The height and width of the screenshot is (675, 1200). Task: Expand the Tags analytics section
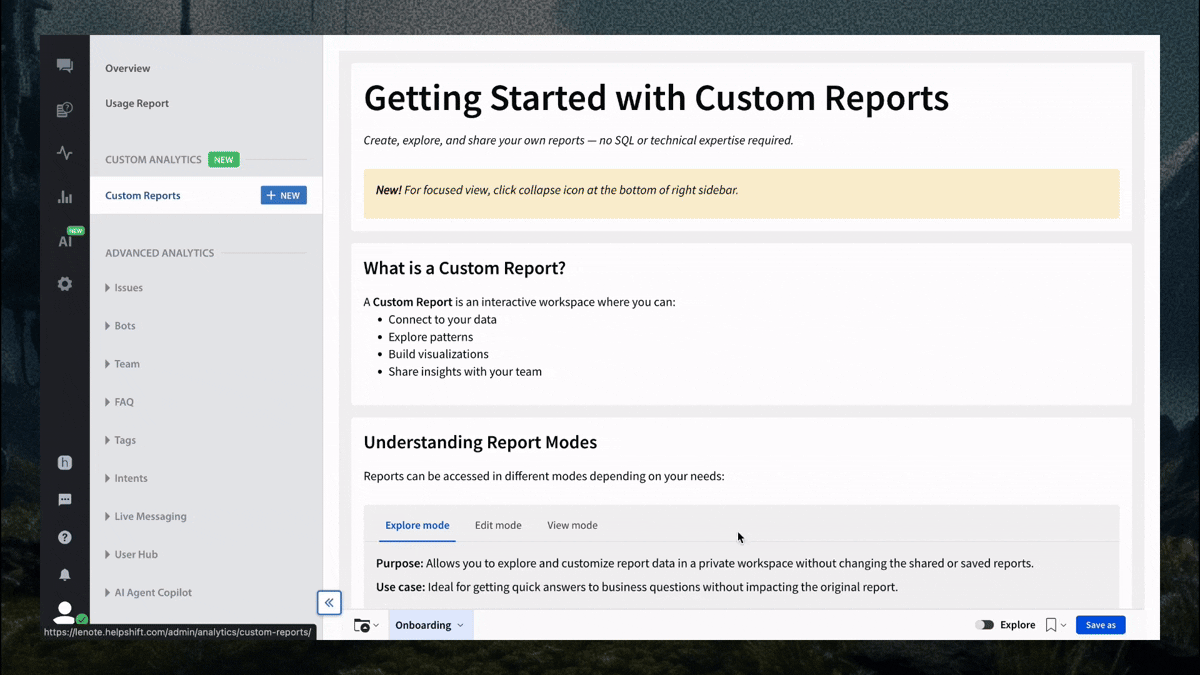(x=120, y=440)
